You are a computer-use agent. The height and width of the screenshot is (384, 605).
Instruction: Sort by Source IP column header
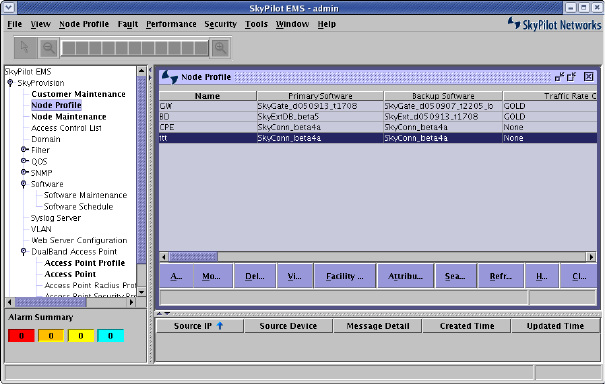[199, 326]
